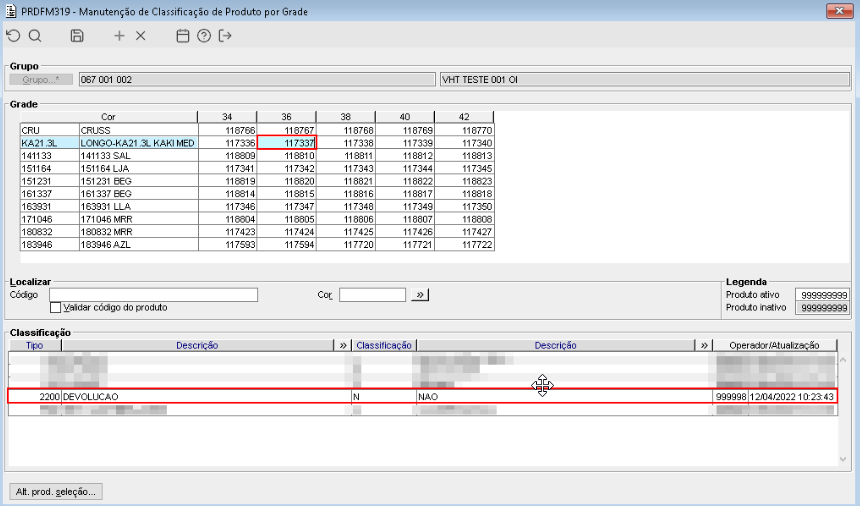Select highlighted cell 117337
860x506 pixels.
coord(287,143)
